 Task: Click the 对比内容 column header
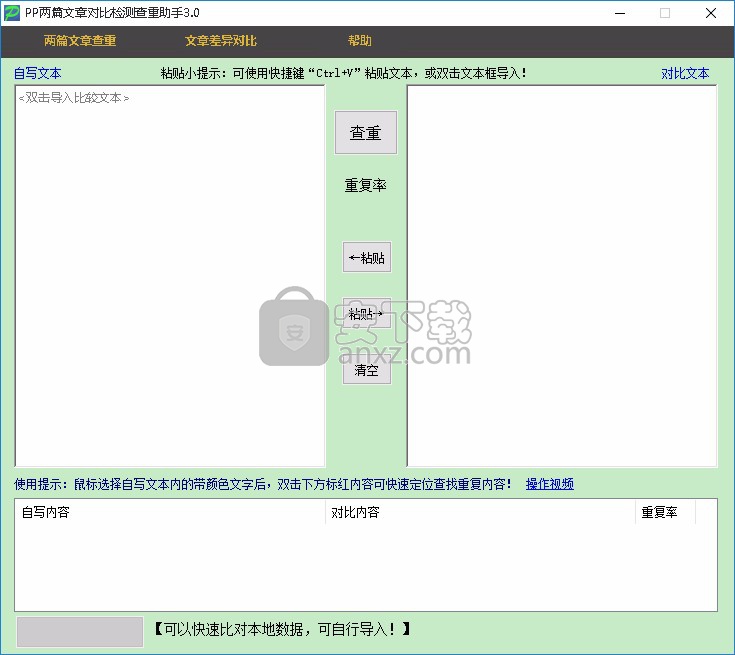click(480, 512)
